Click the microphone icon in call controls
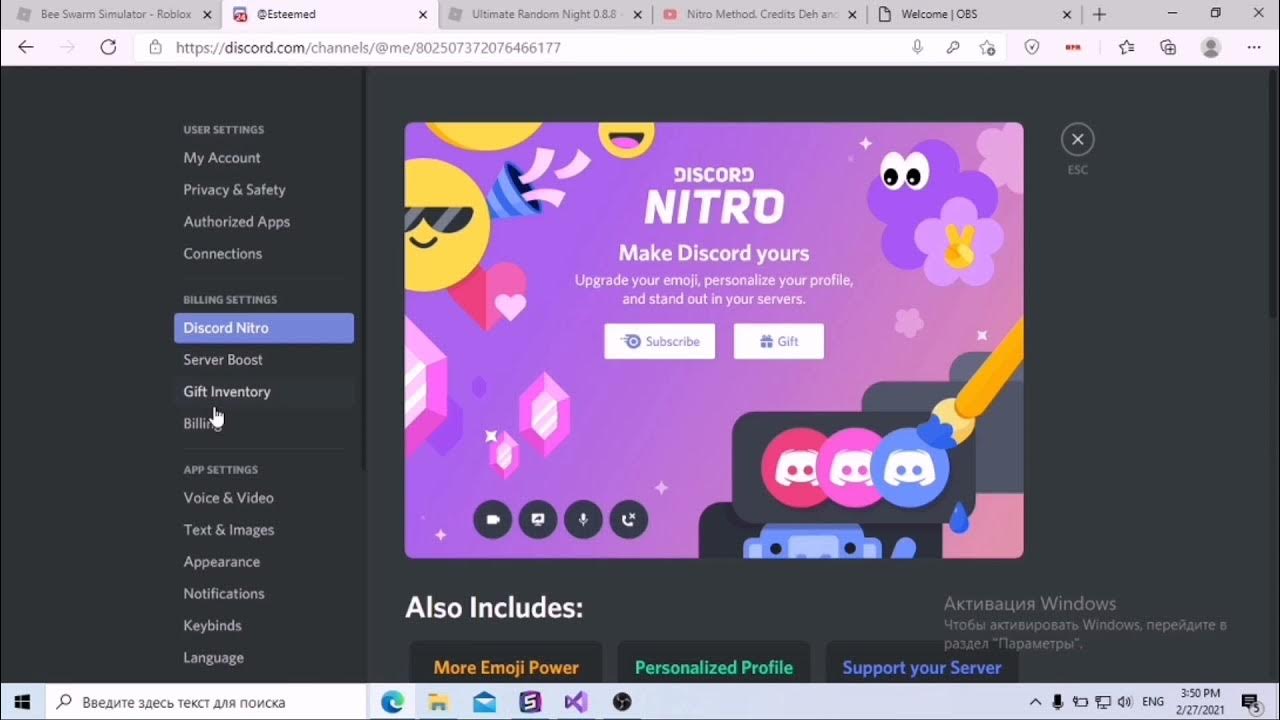 [x=583, y=520]
